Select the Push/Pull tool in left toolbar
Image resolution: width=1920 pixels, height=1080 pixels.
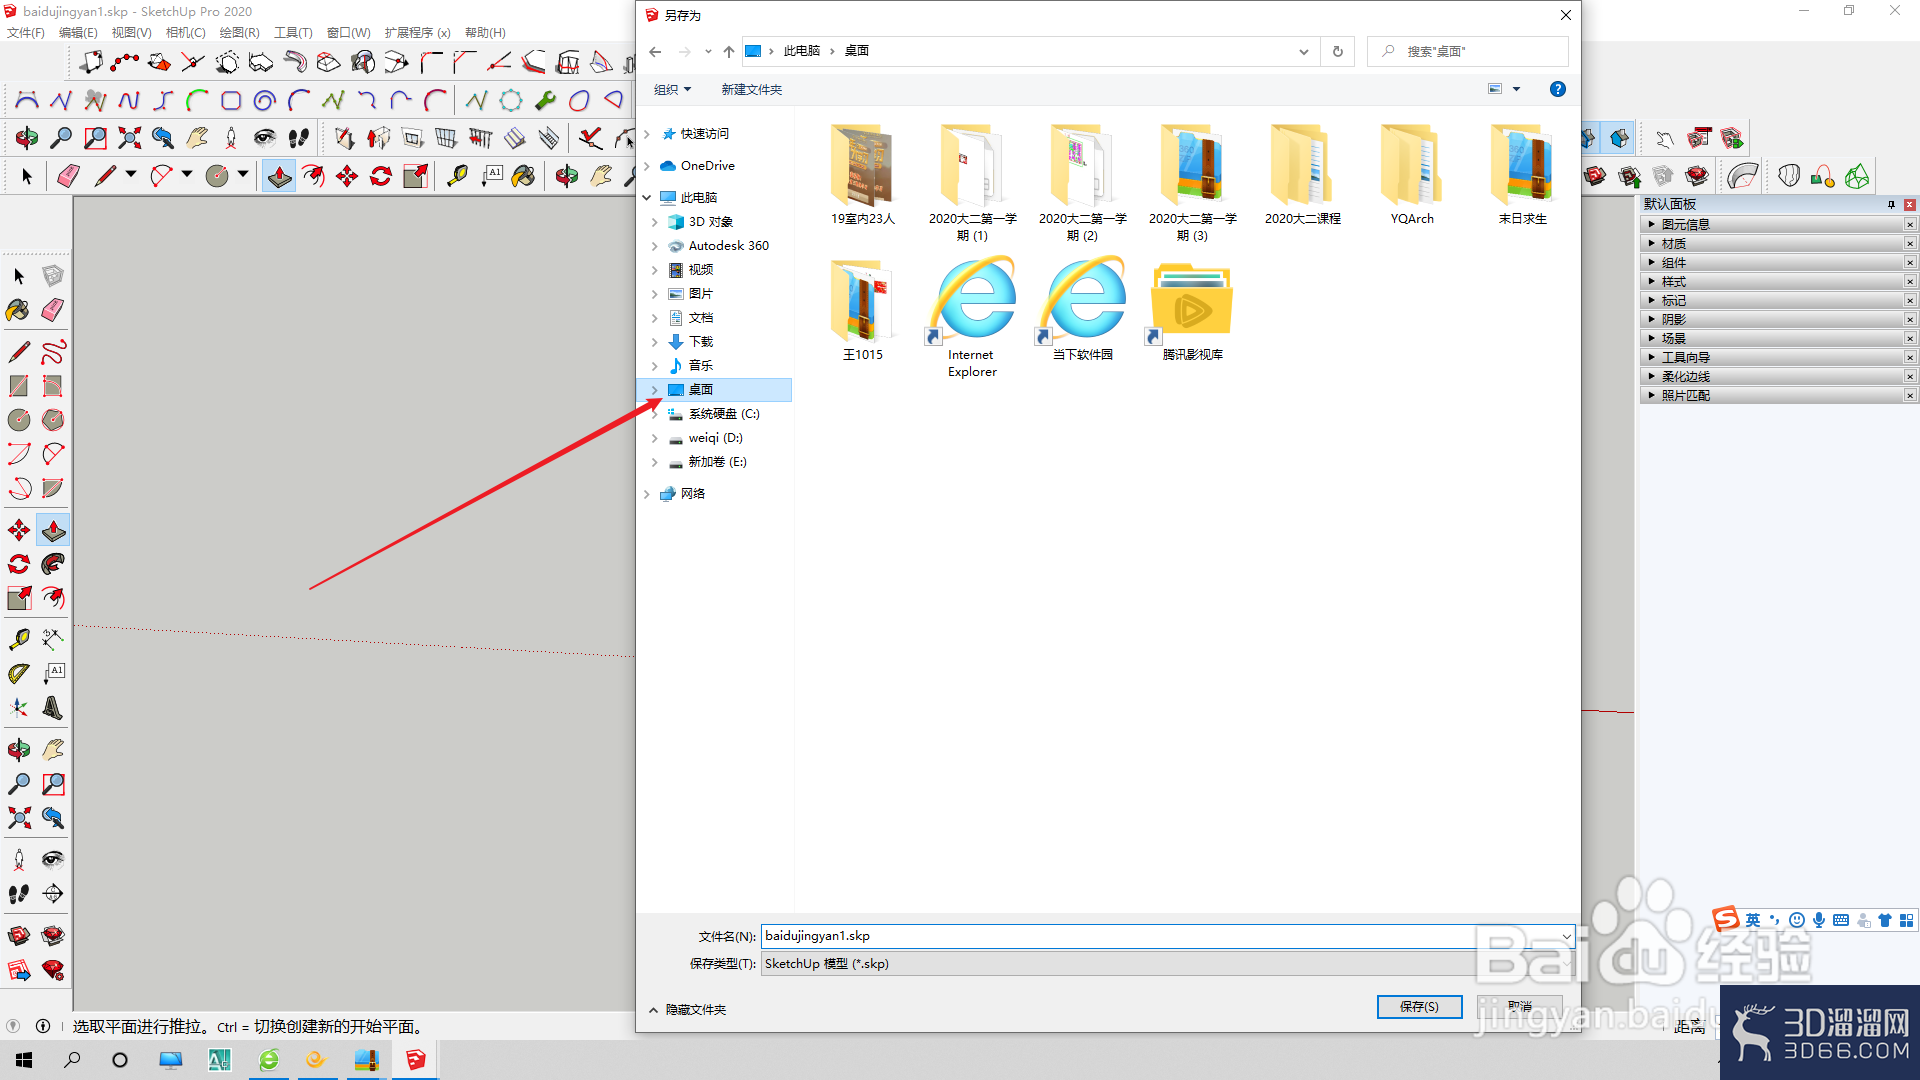click(53, 530)
